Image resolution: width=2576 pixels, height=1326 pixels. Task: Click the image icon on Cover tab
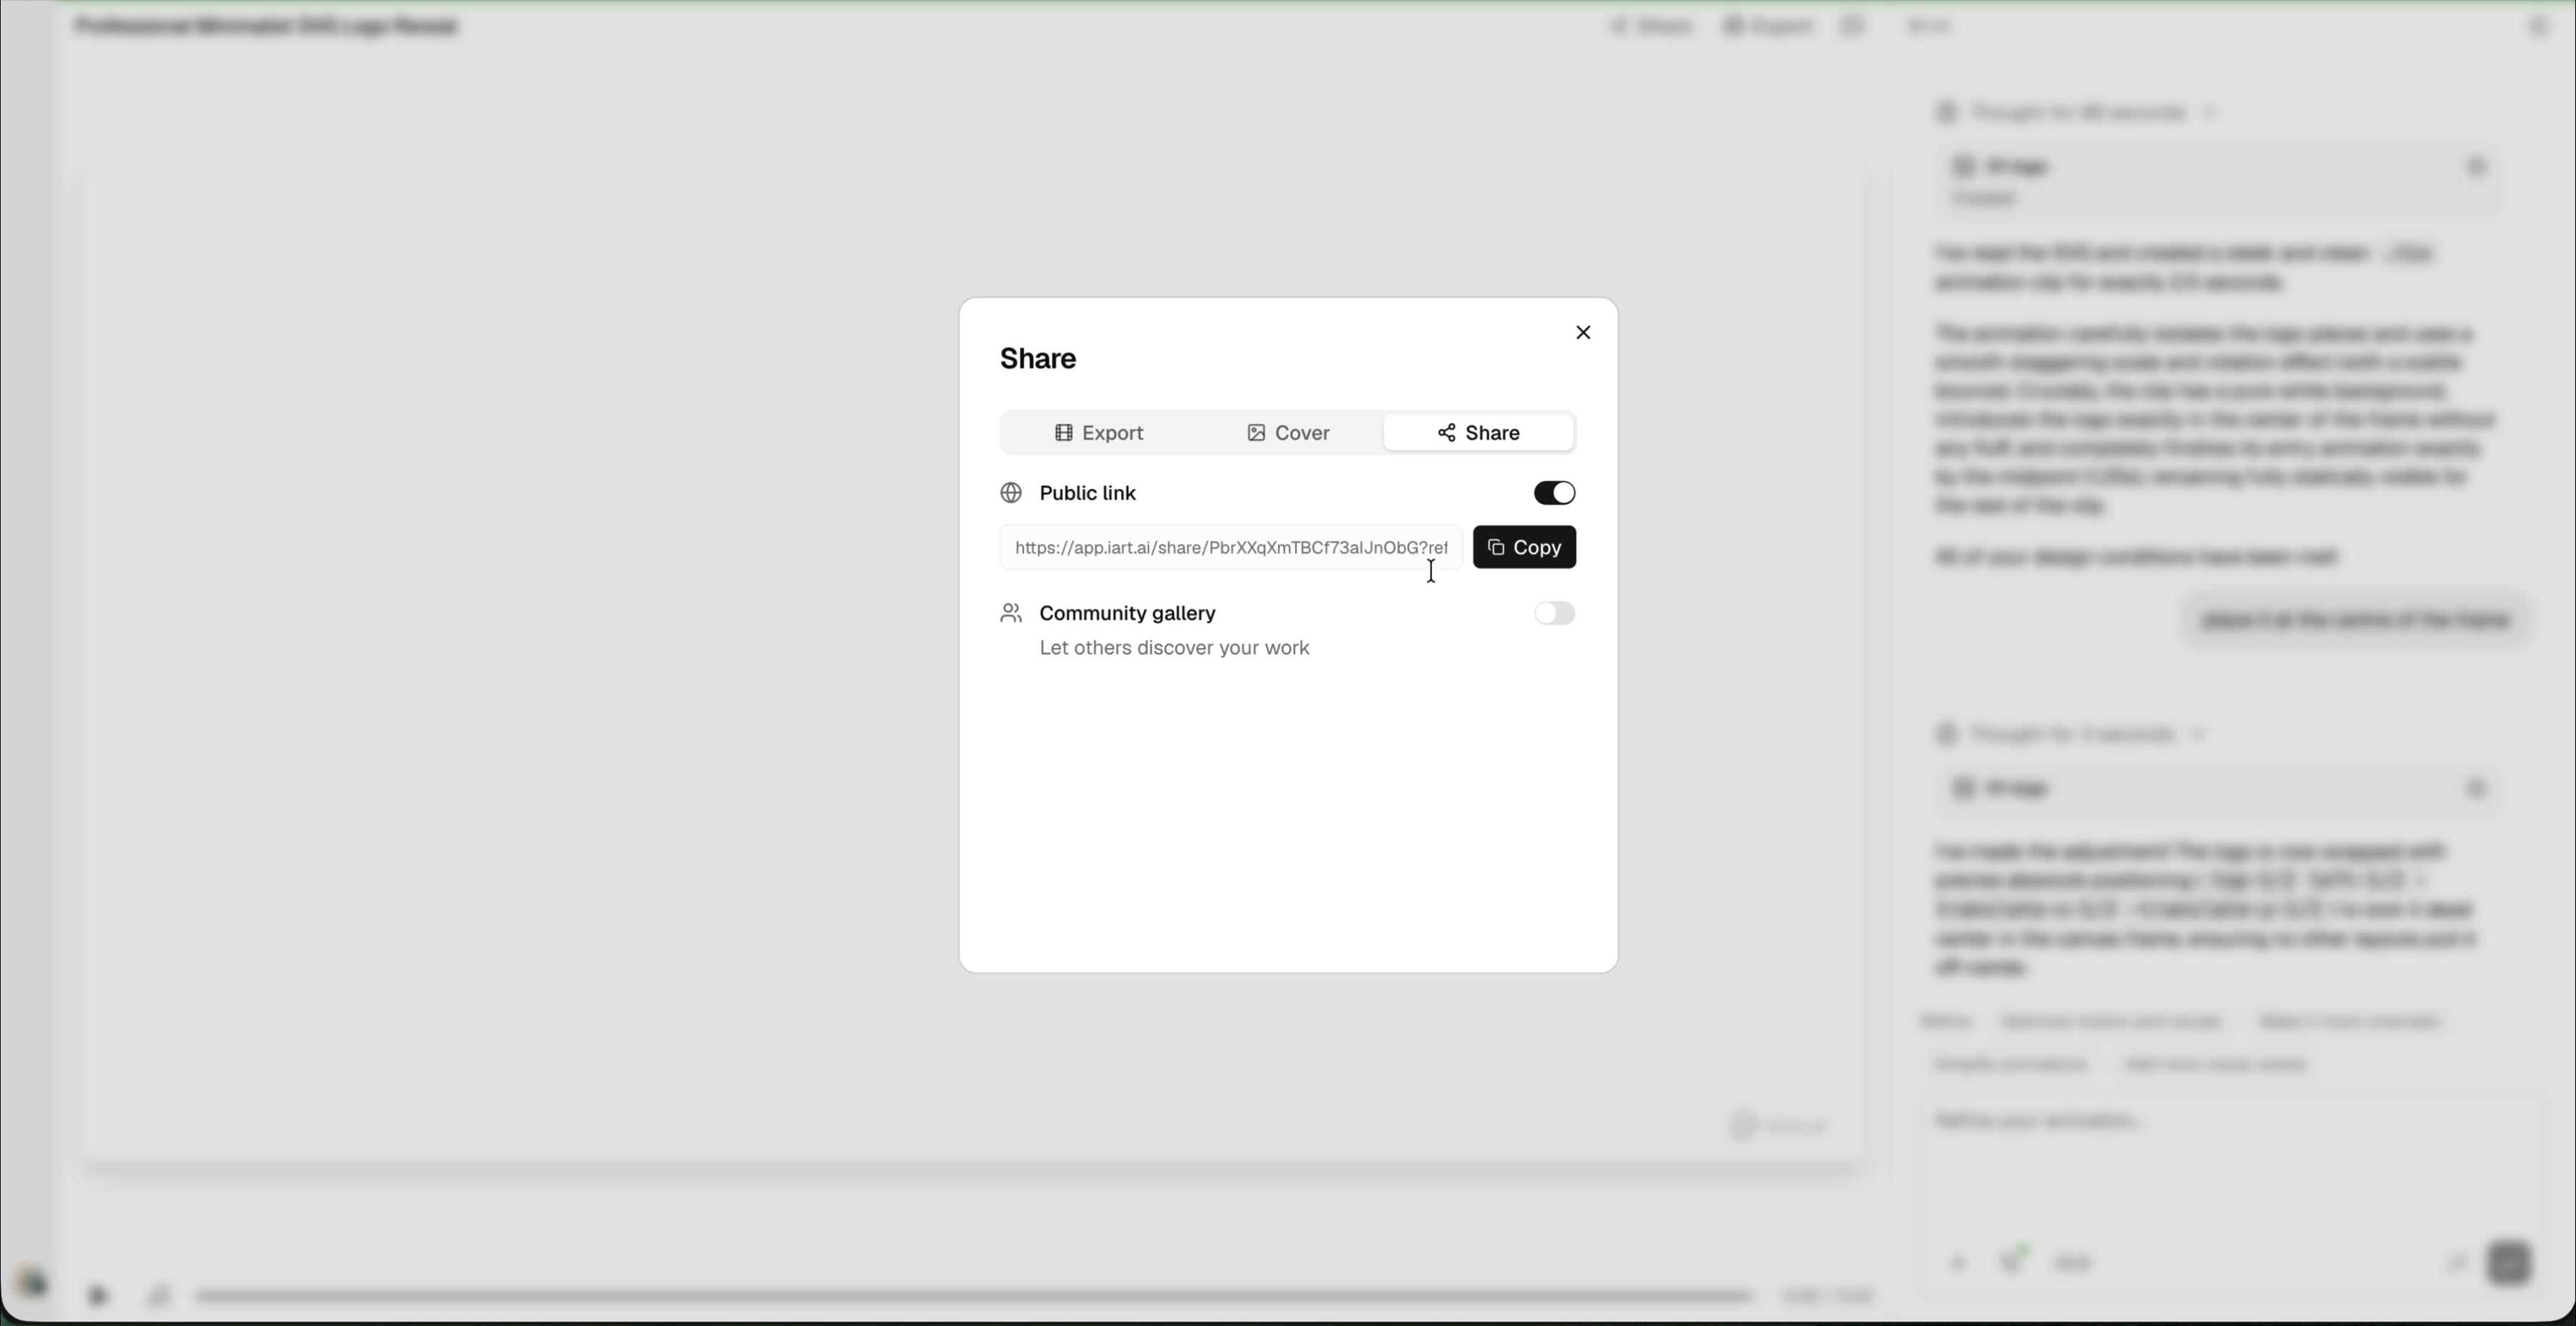coord(1256,432)
